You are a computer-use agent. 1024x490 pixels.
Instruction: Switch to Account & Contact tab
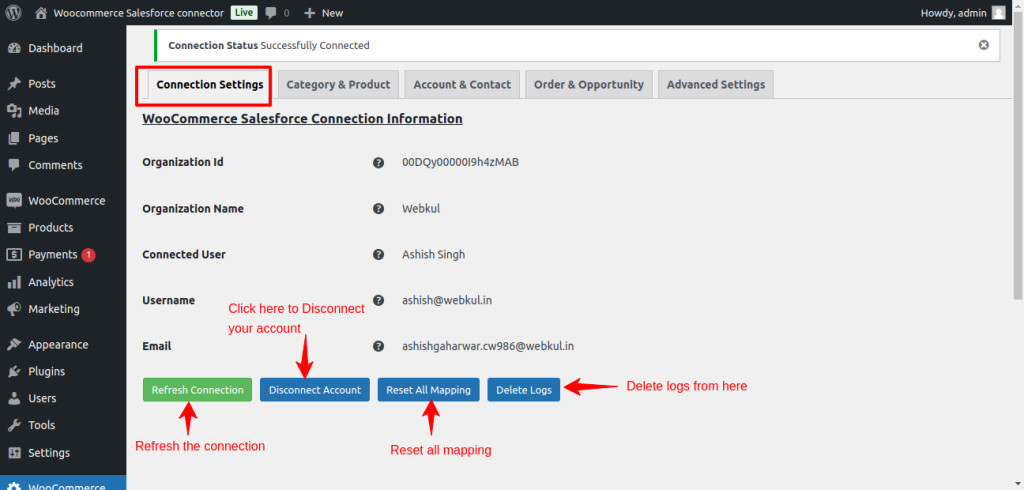pyautogui.click(x=462, y=85)
